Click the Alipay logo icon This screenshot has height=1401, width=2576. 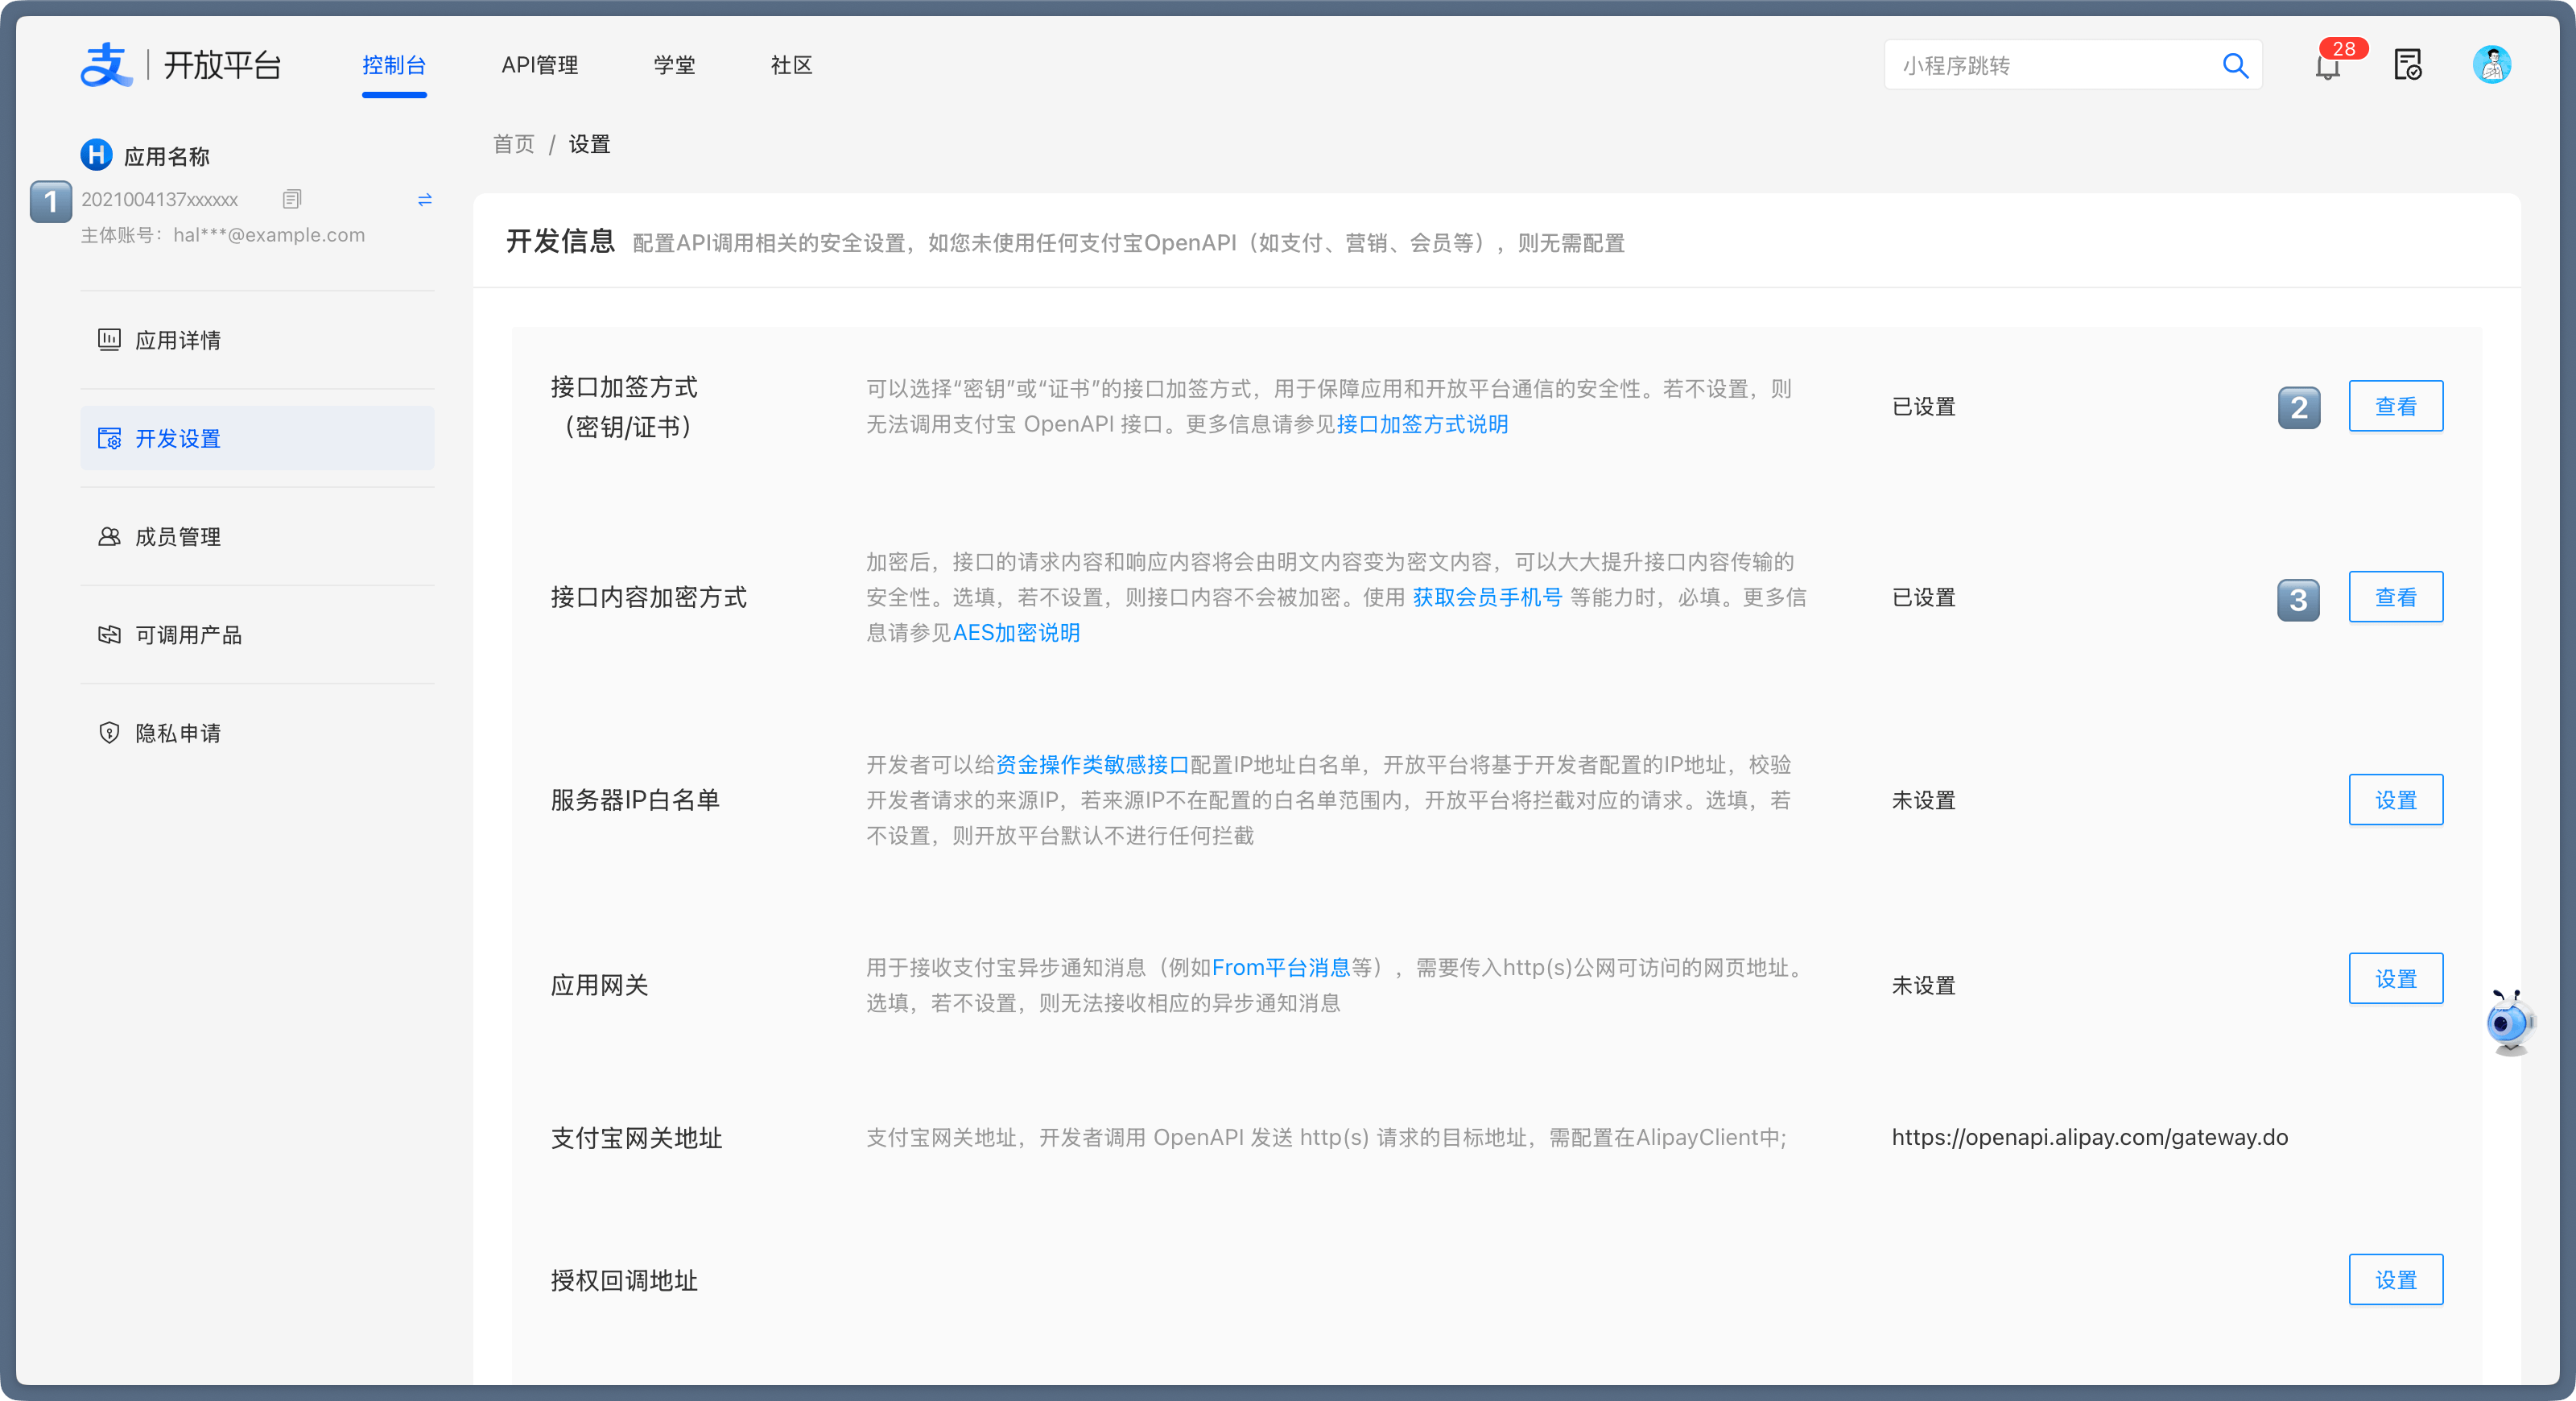pyautogui.click(x=106, y=65)
